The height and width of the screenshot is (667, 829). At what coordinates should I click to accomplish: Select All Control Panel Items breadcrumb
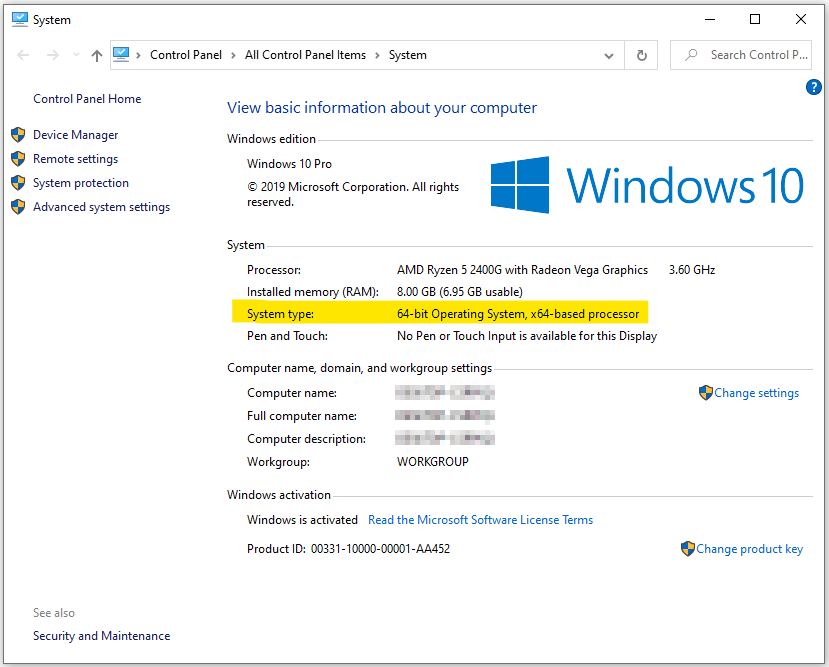click(x=305, y=55)
